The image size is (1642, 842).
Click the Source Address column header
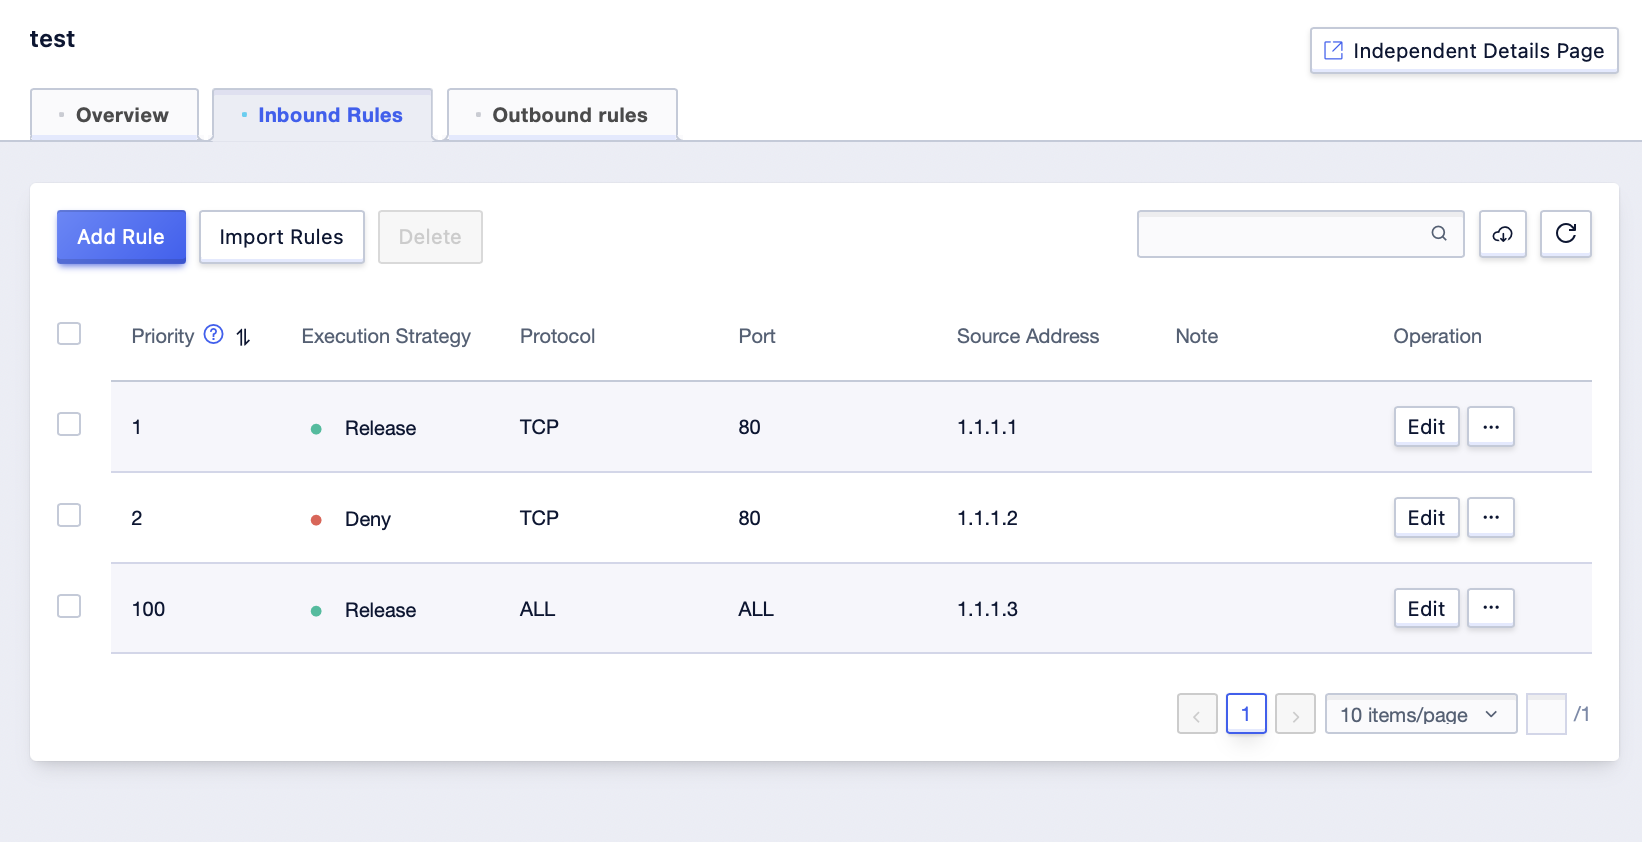pyautogui.click(x=1028, y=336)
